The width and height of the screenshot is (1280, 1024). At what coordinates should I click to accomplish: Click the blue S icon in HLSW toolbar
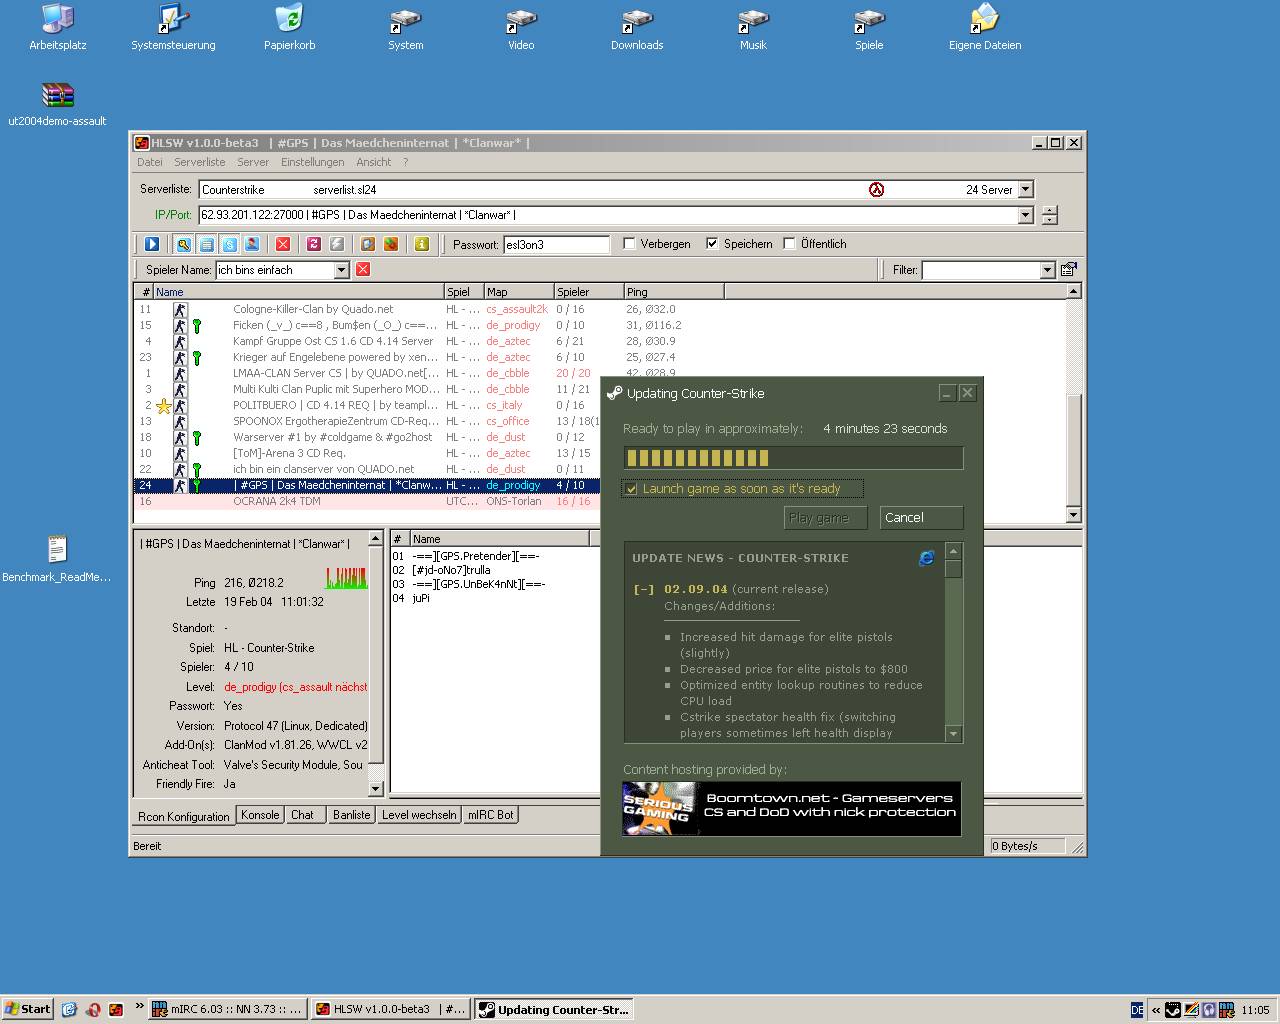(x=229, y=244)
